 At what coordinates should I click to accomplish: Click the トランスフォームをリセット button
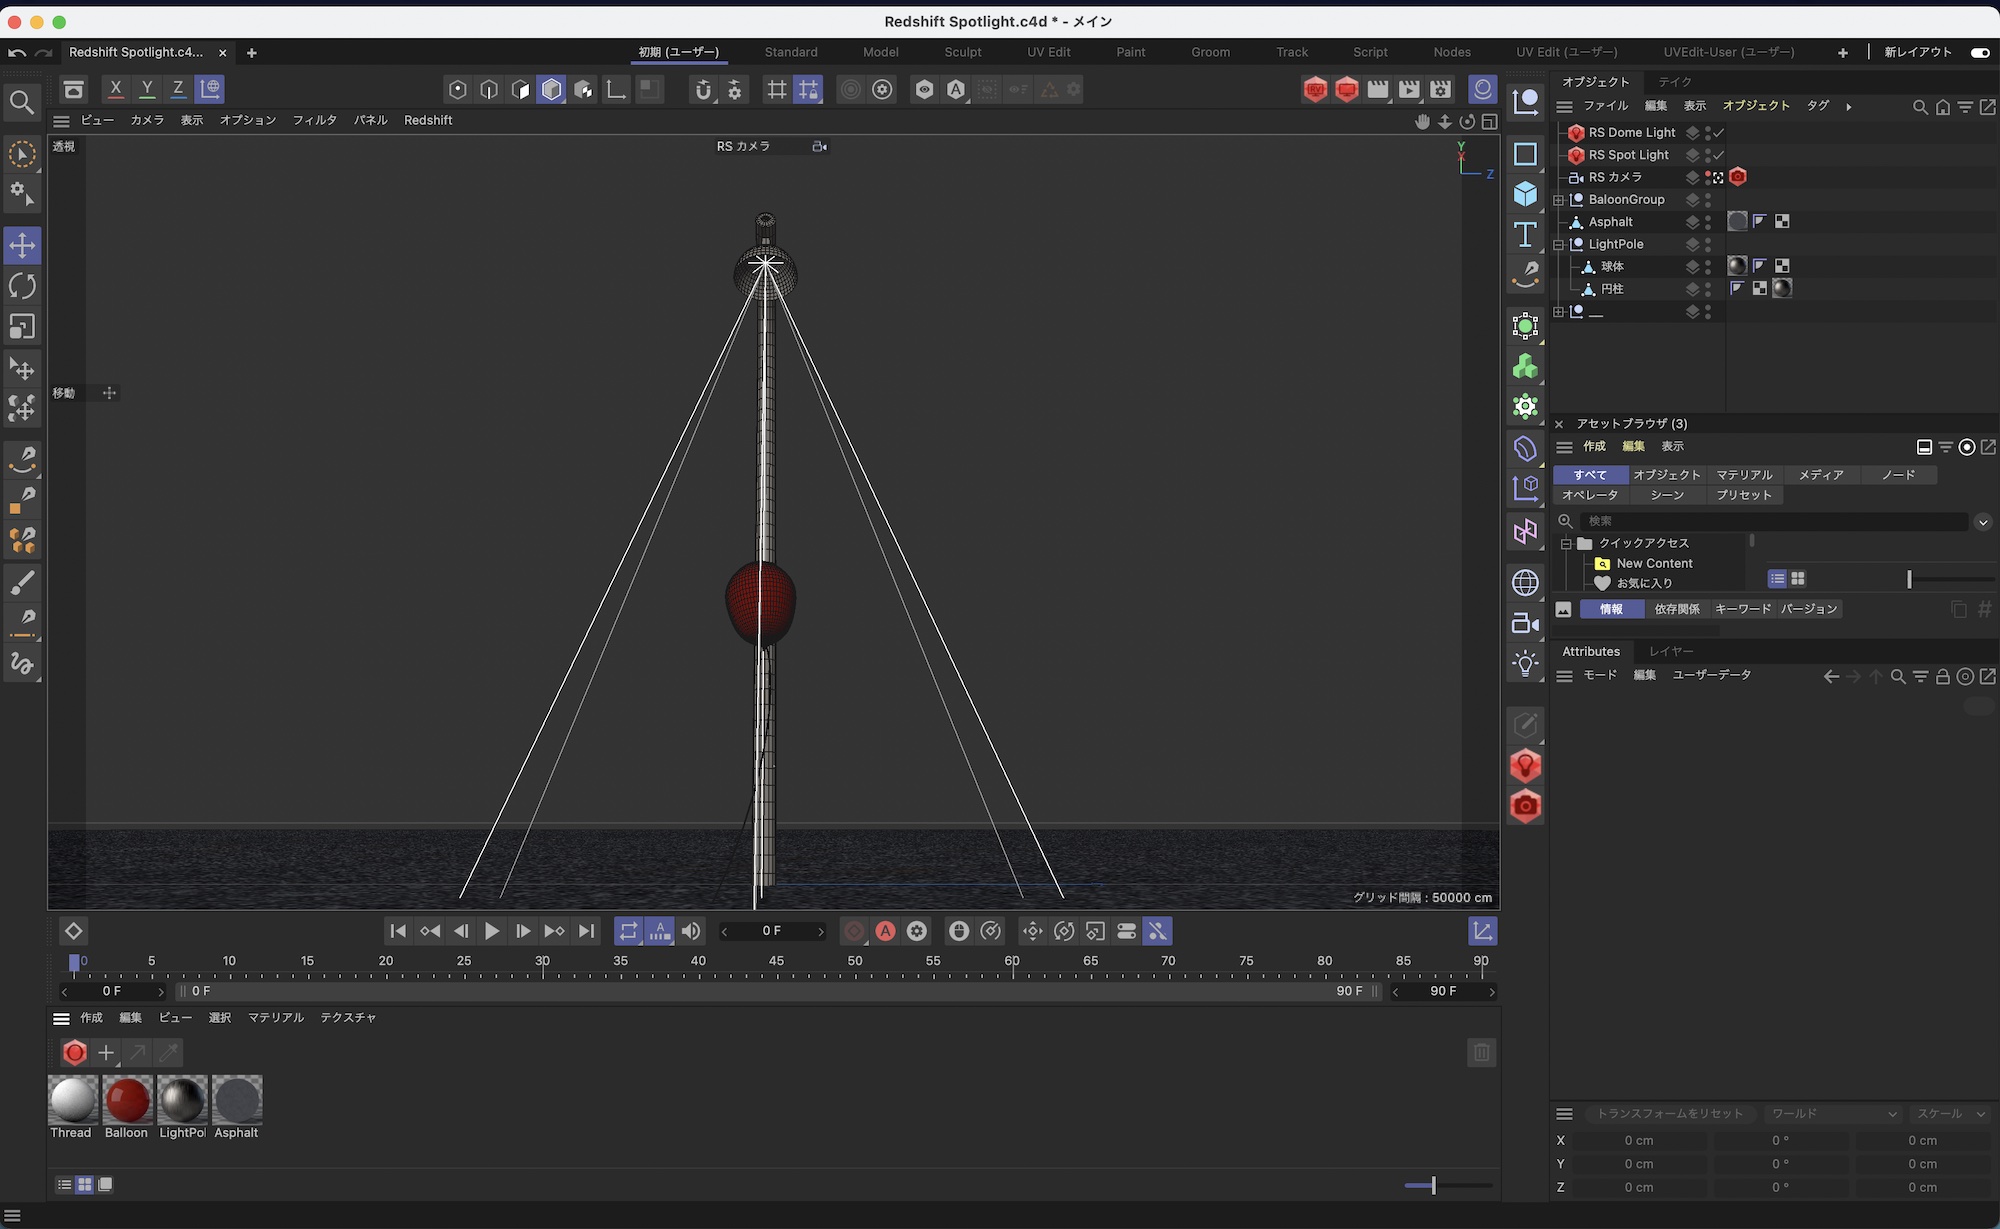click(x=1671, y=1113)
